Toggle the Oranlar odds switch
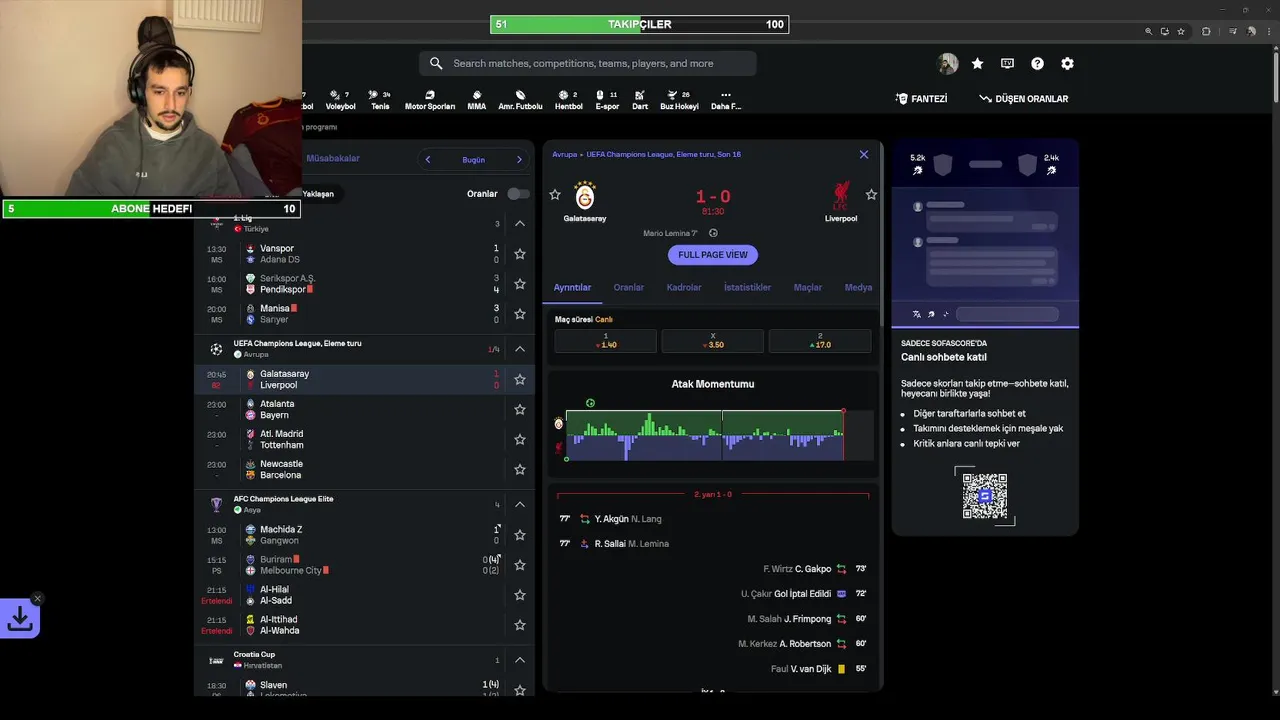Viewport: 1280px width, 720px height. click(518, 194)
